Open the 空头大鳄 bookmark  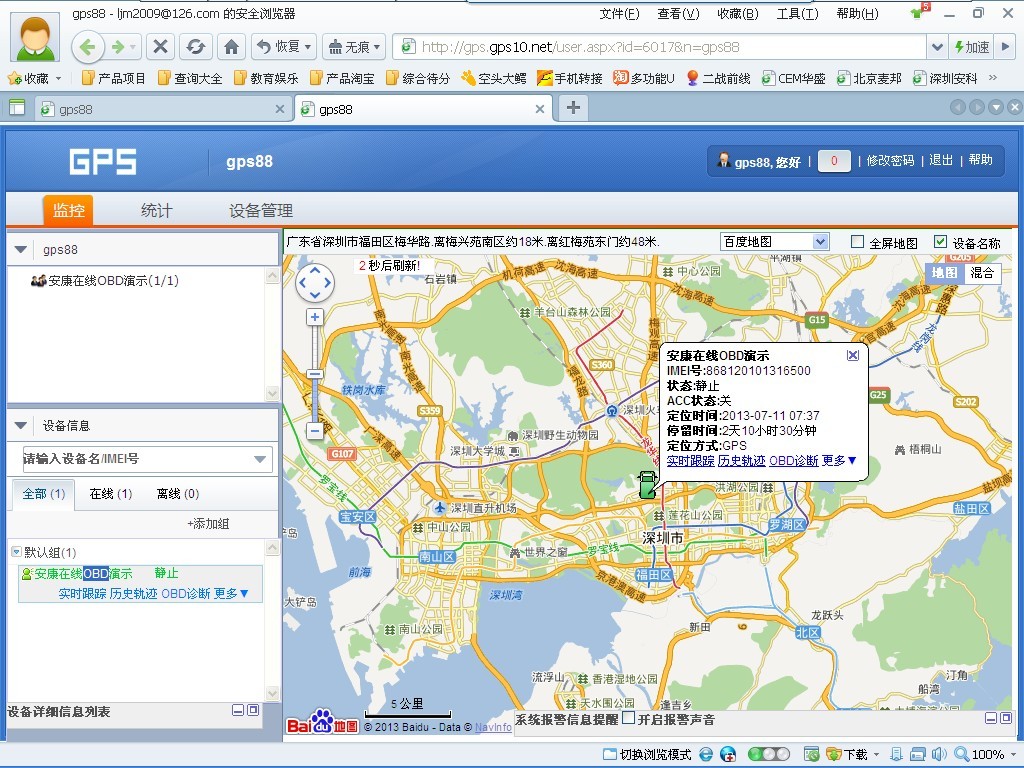pyautogui.click(x=494, y=78)
